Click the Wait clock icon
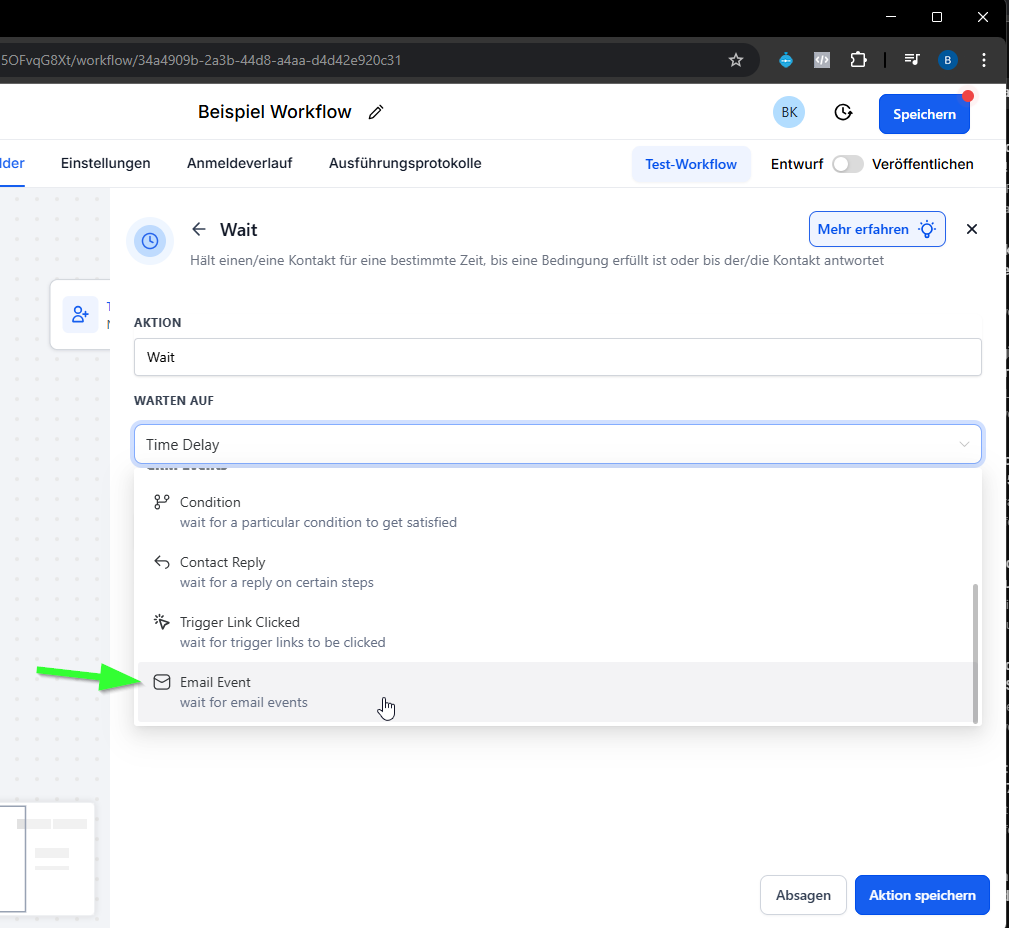The width and height of the screenshot is (1009, 928). coord(150,241)
